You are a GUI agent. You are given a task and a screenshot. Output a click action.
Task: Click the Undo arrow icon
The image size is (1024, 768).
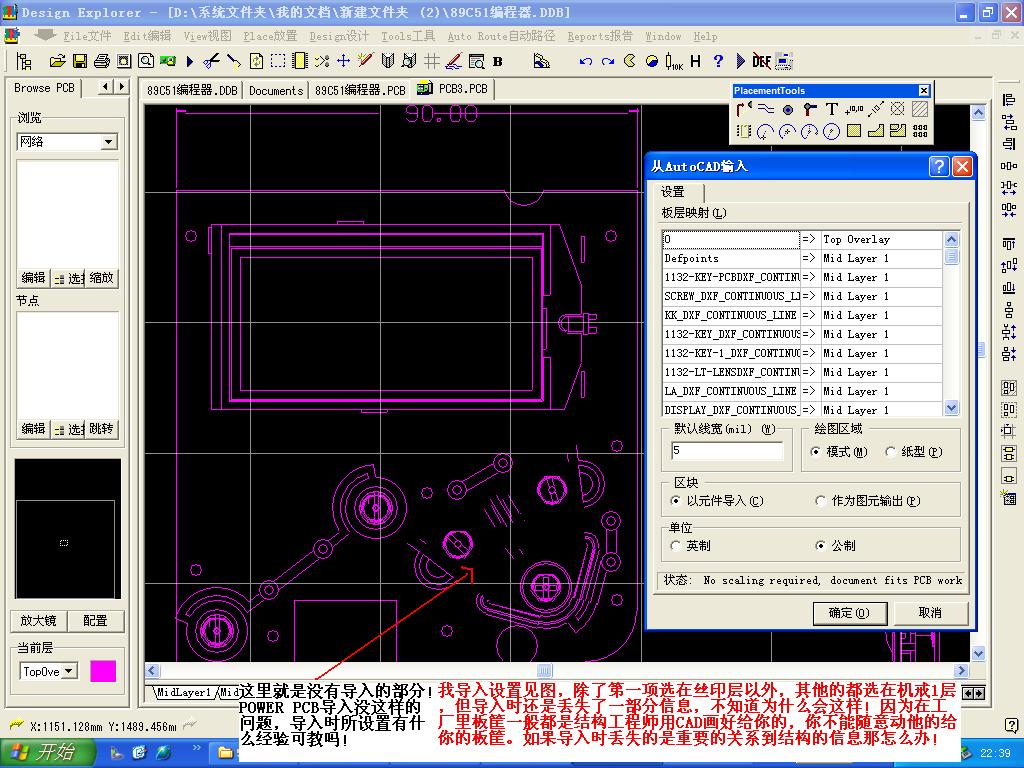[x=586, y=61]
